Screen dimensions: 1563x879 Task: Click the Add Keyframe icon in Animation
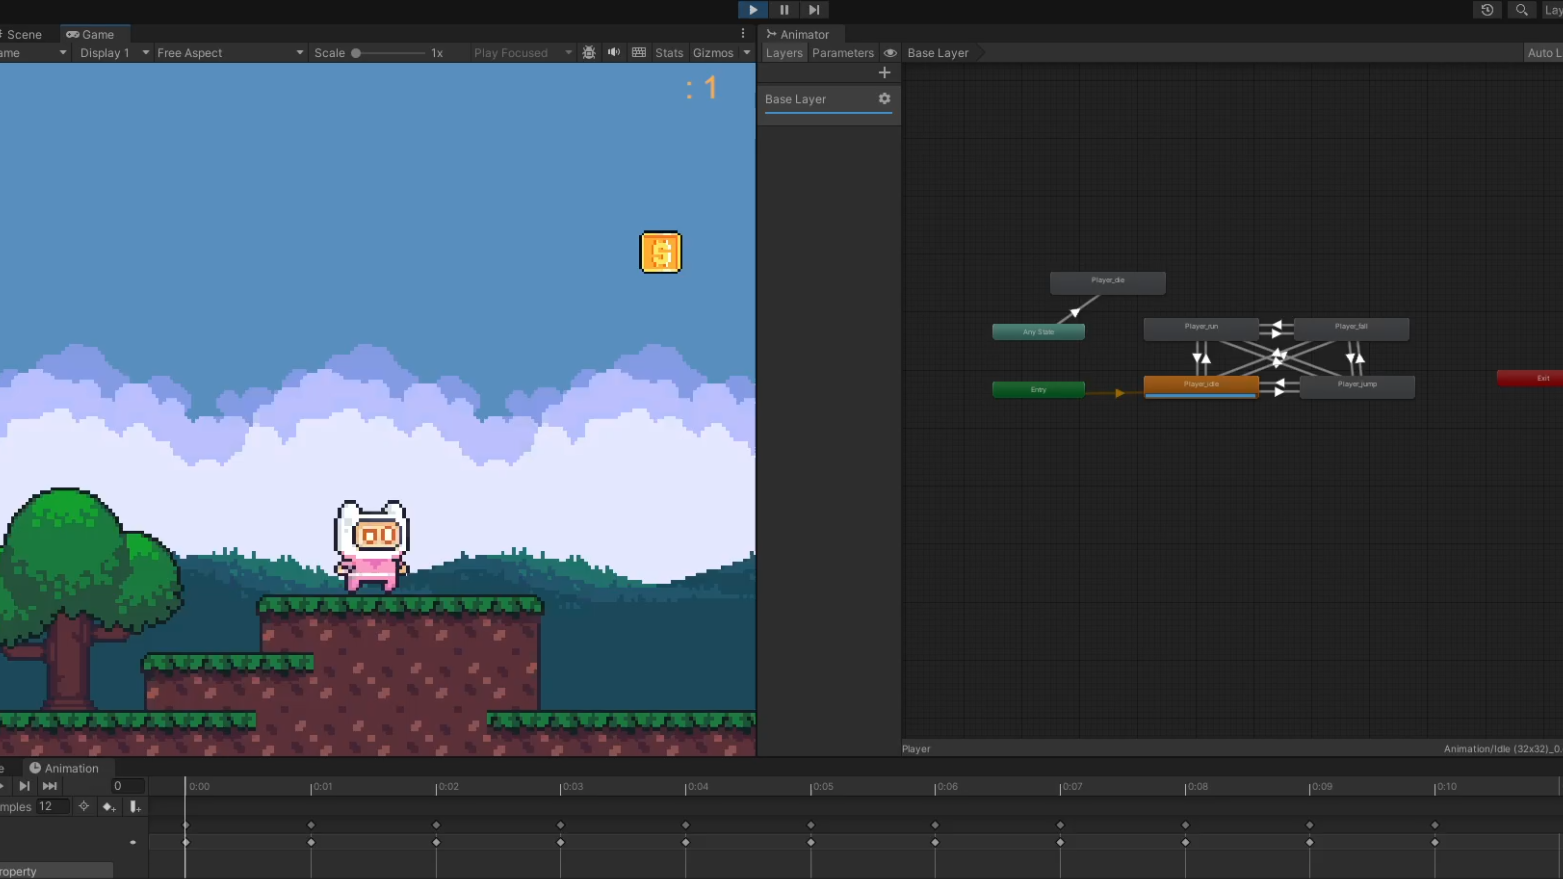(x=109, y=807)
